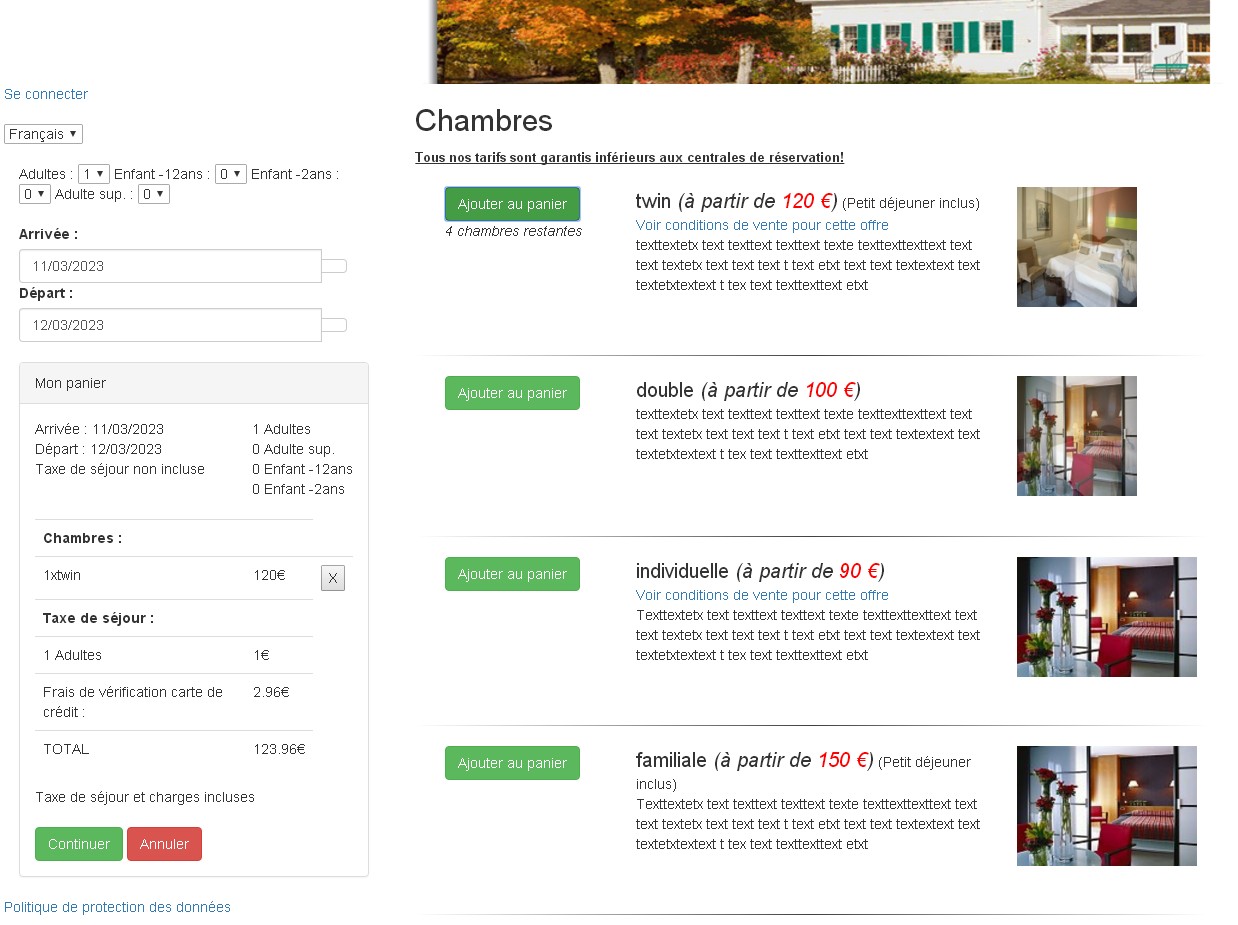The image size is (1238, 925).
Task: Click Continuer to proceed with booking
Action: tap(79, 844)
